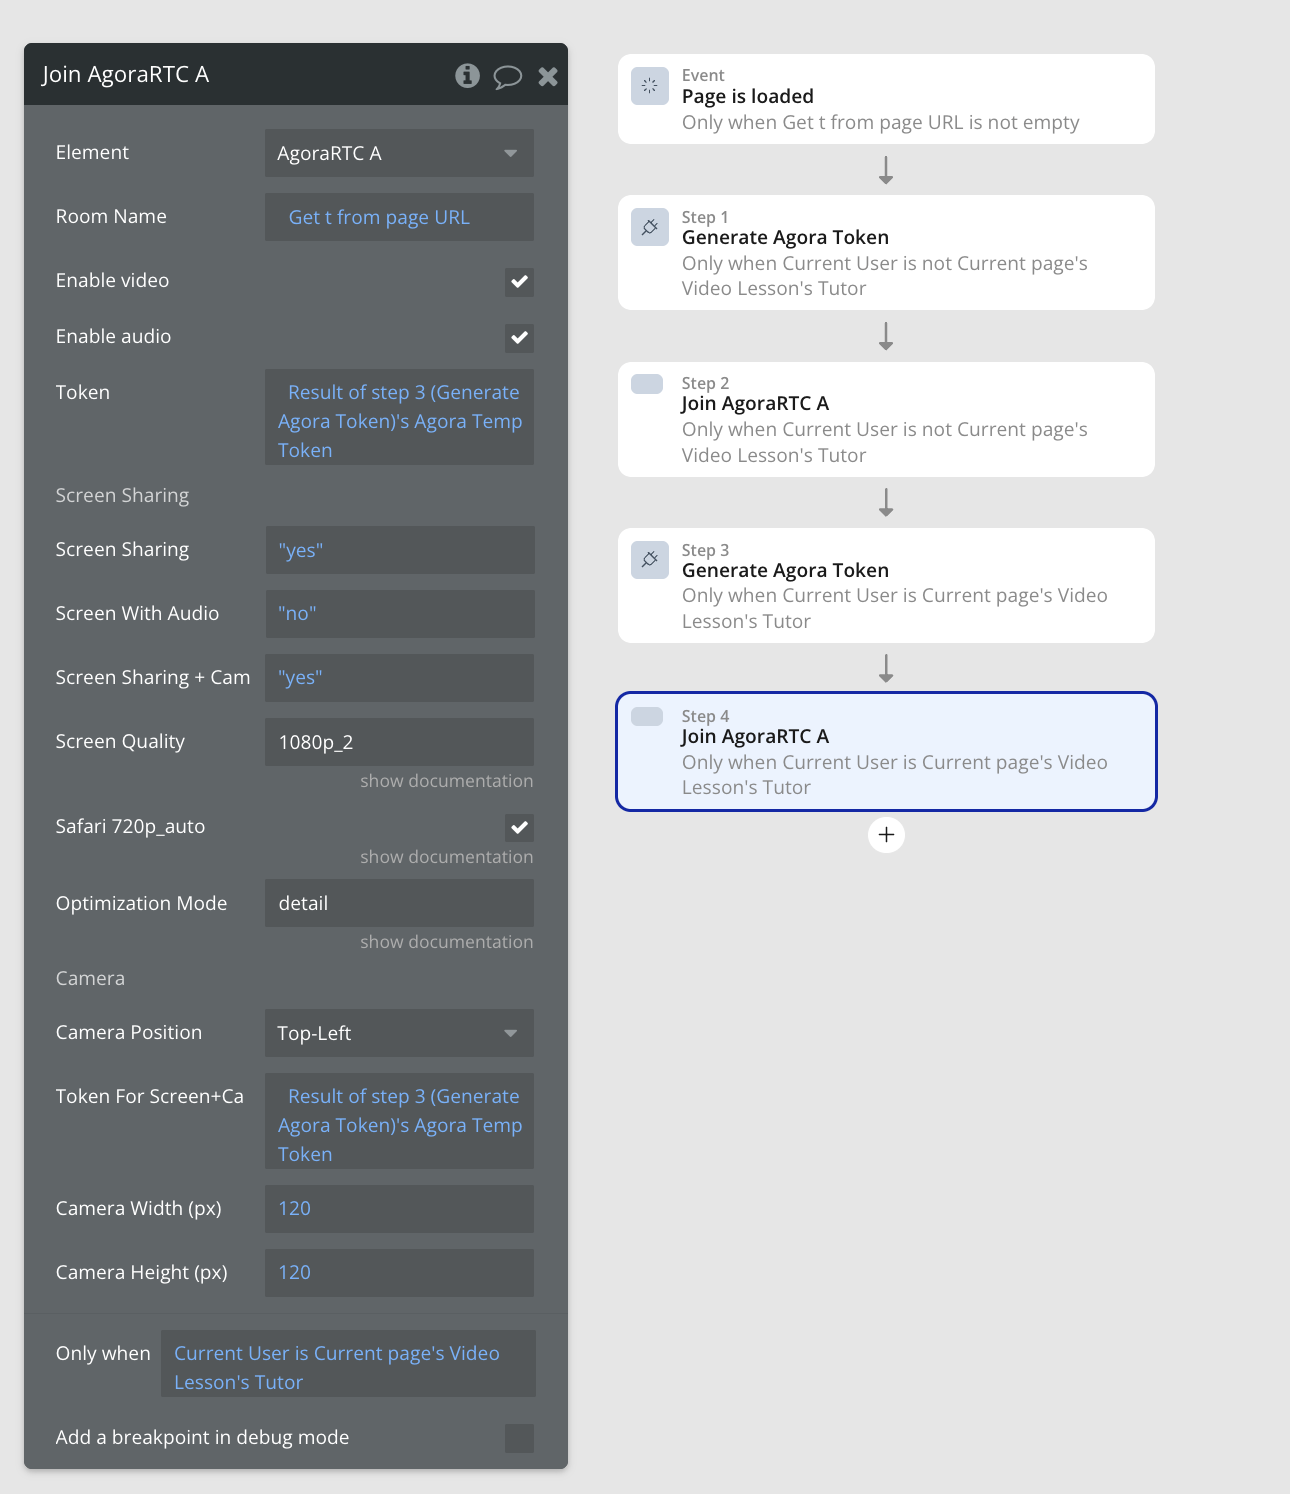The image size is (1290, 1494).
Task: Open Camera Position Top-Left dropdown
Action: pos(399,1033)
